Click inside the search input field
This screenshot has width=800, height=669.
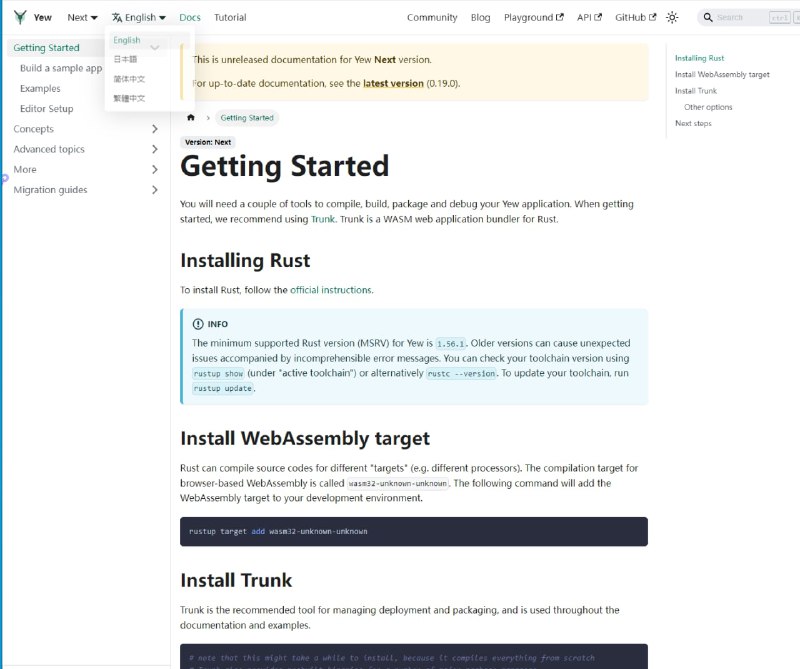coord(735,17)
